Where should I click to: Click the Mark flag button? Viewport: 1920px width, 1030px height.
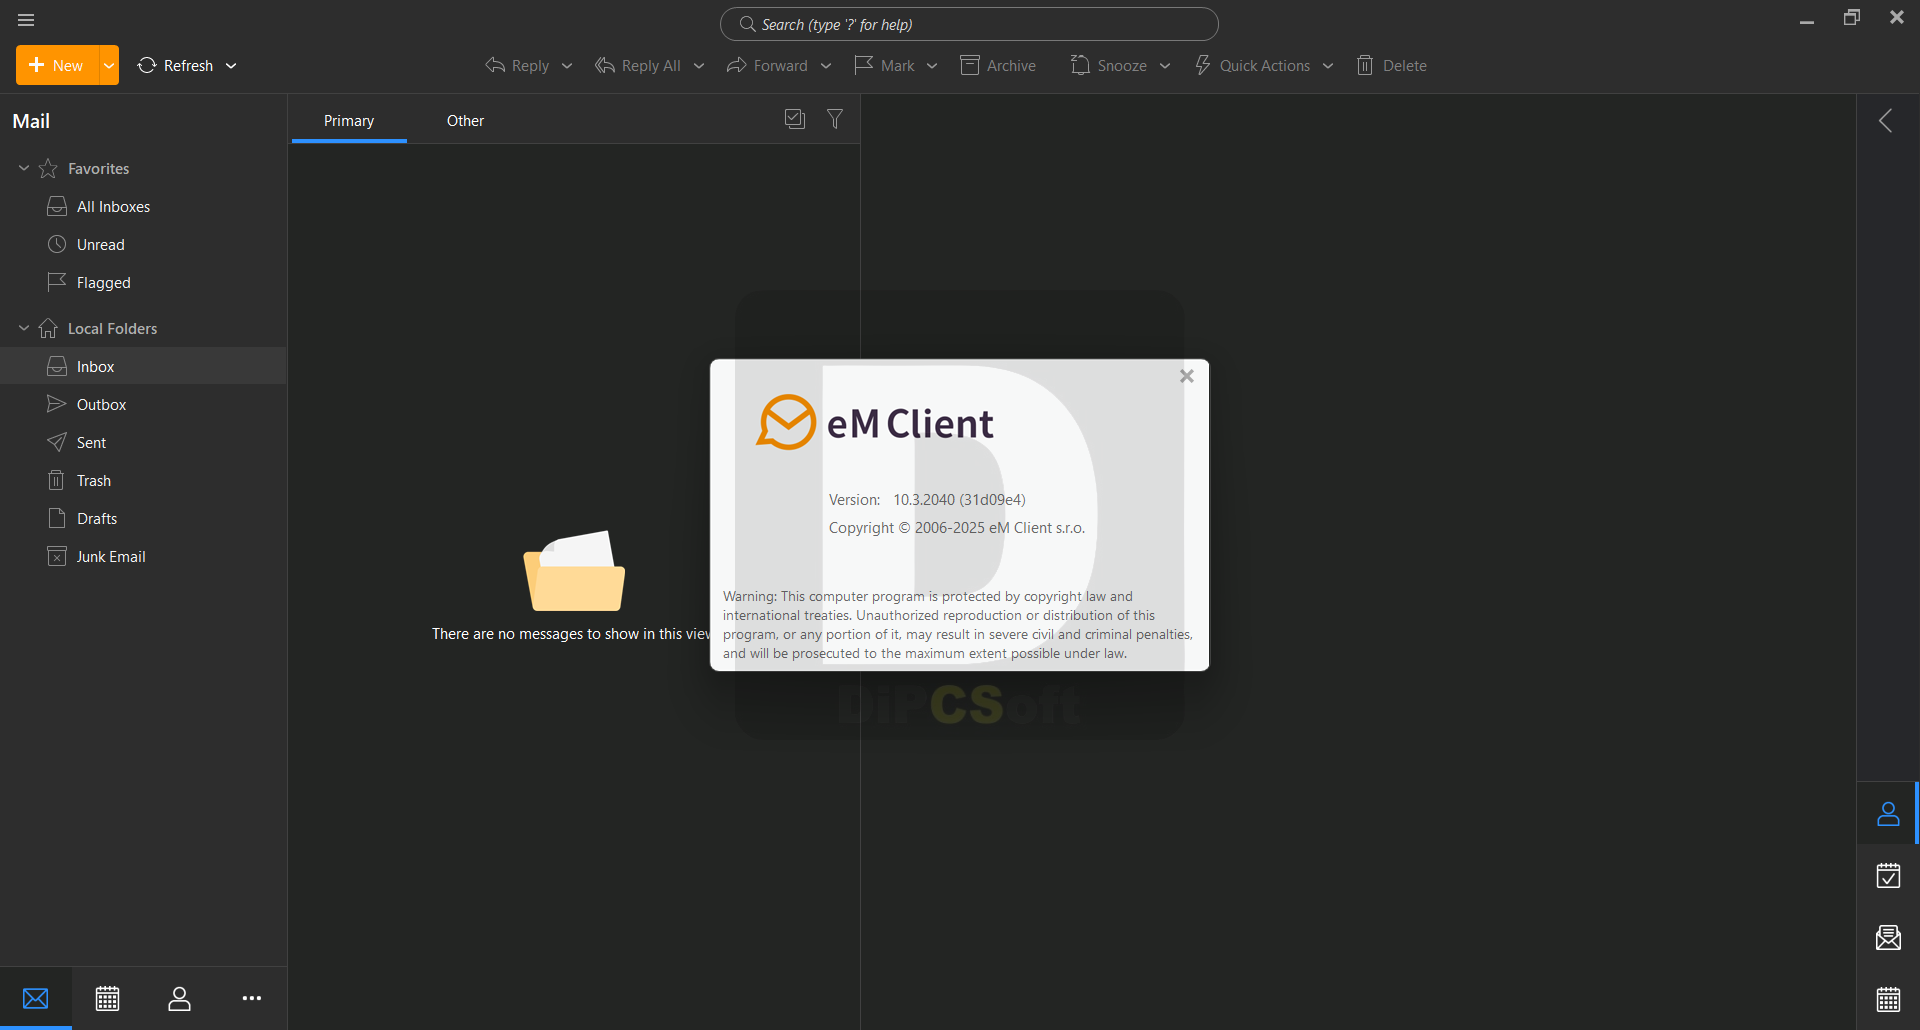point(884,65)
